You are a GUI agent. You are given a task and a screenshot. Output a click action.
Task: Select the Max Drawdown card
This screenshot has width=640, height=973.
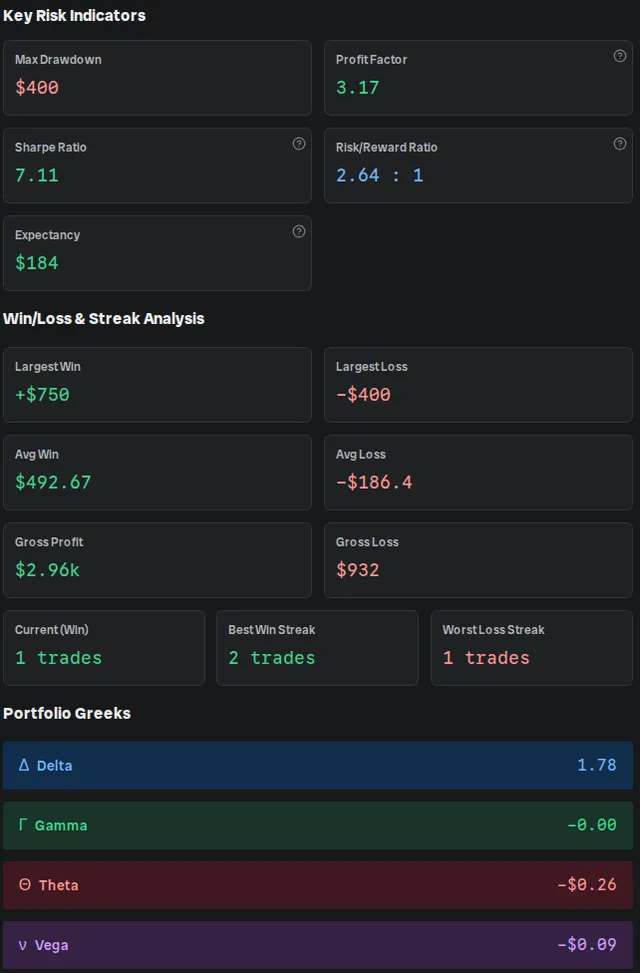pyautogui.click(x=157, y=78)
